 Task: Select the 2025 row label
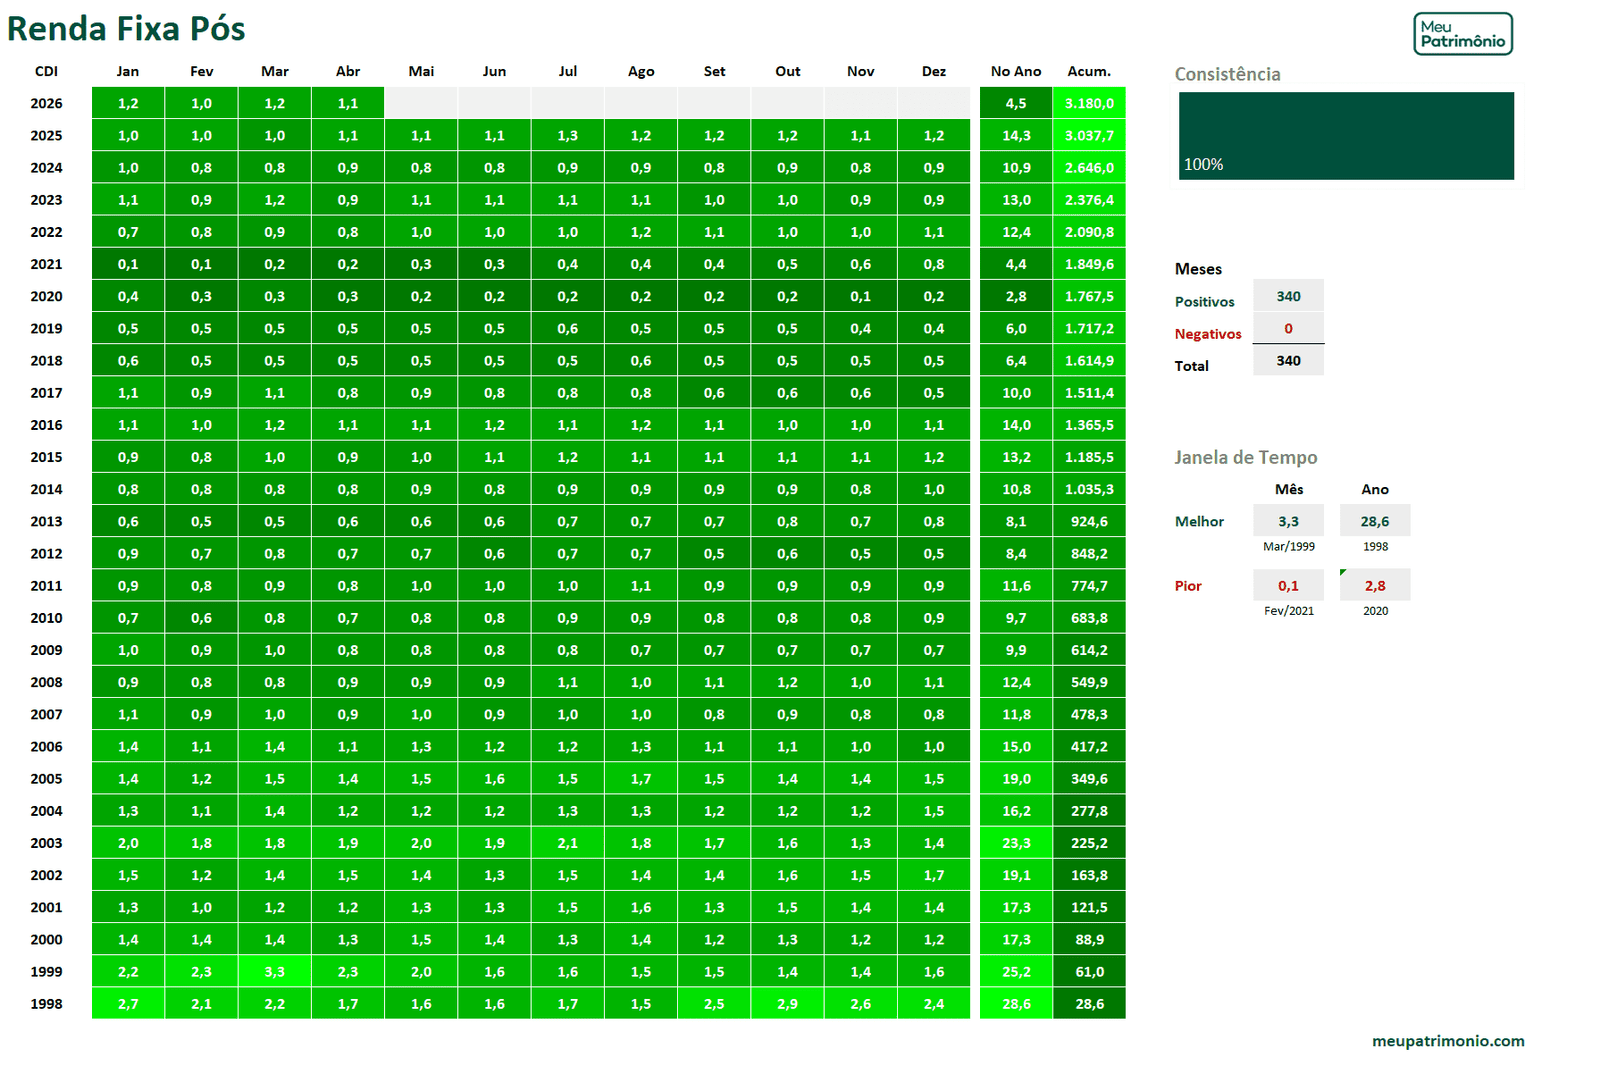[46, 135]
